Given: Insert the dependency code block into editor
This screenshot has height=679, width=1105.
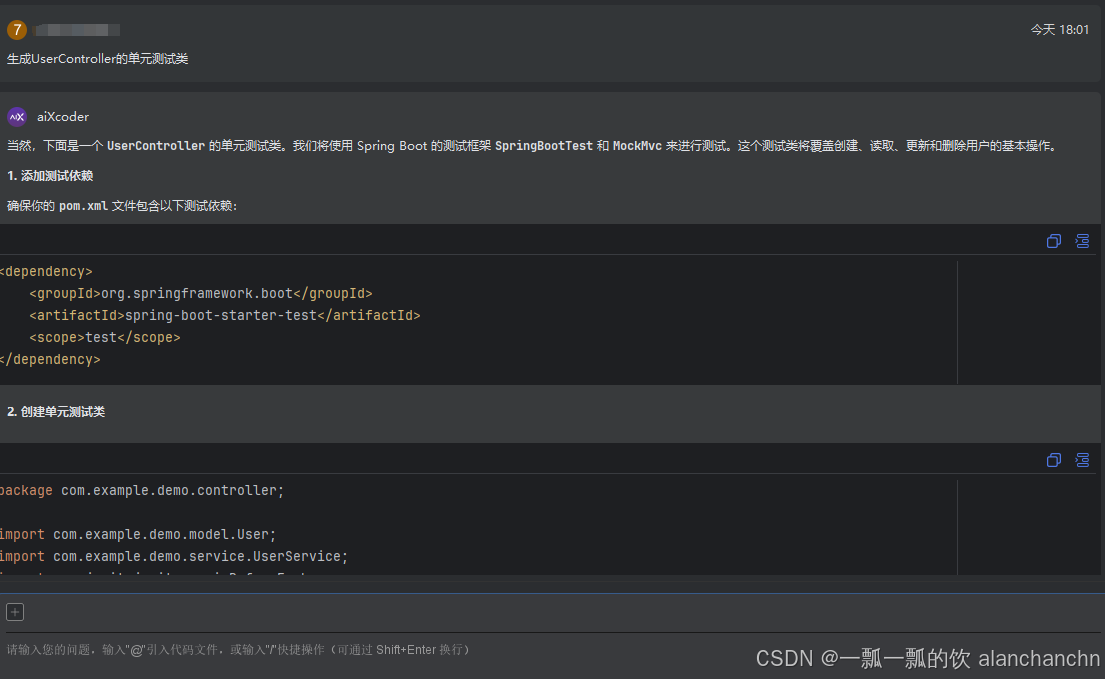Looking at the screenshot, I should [1082, 241].
